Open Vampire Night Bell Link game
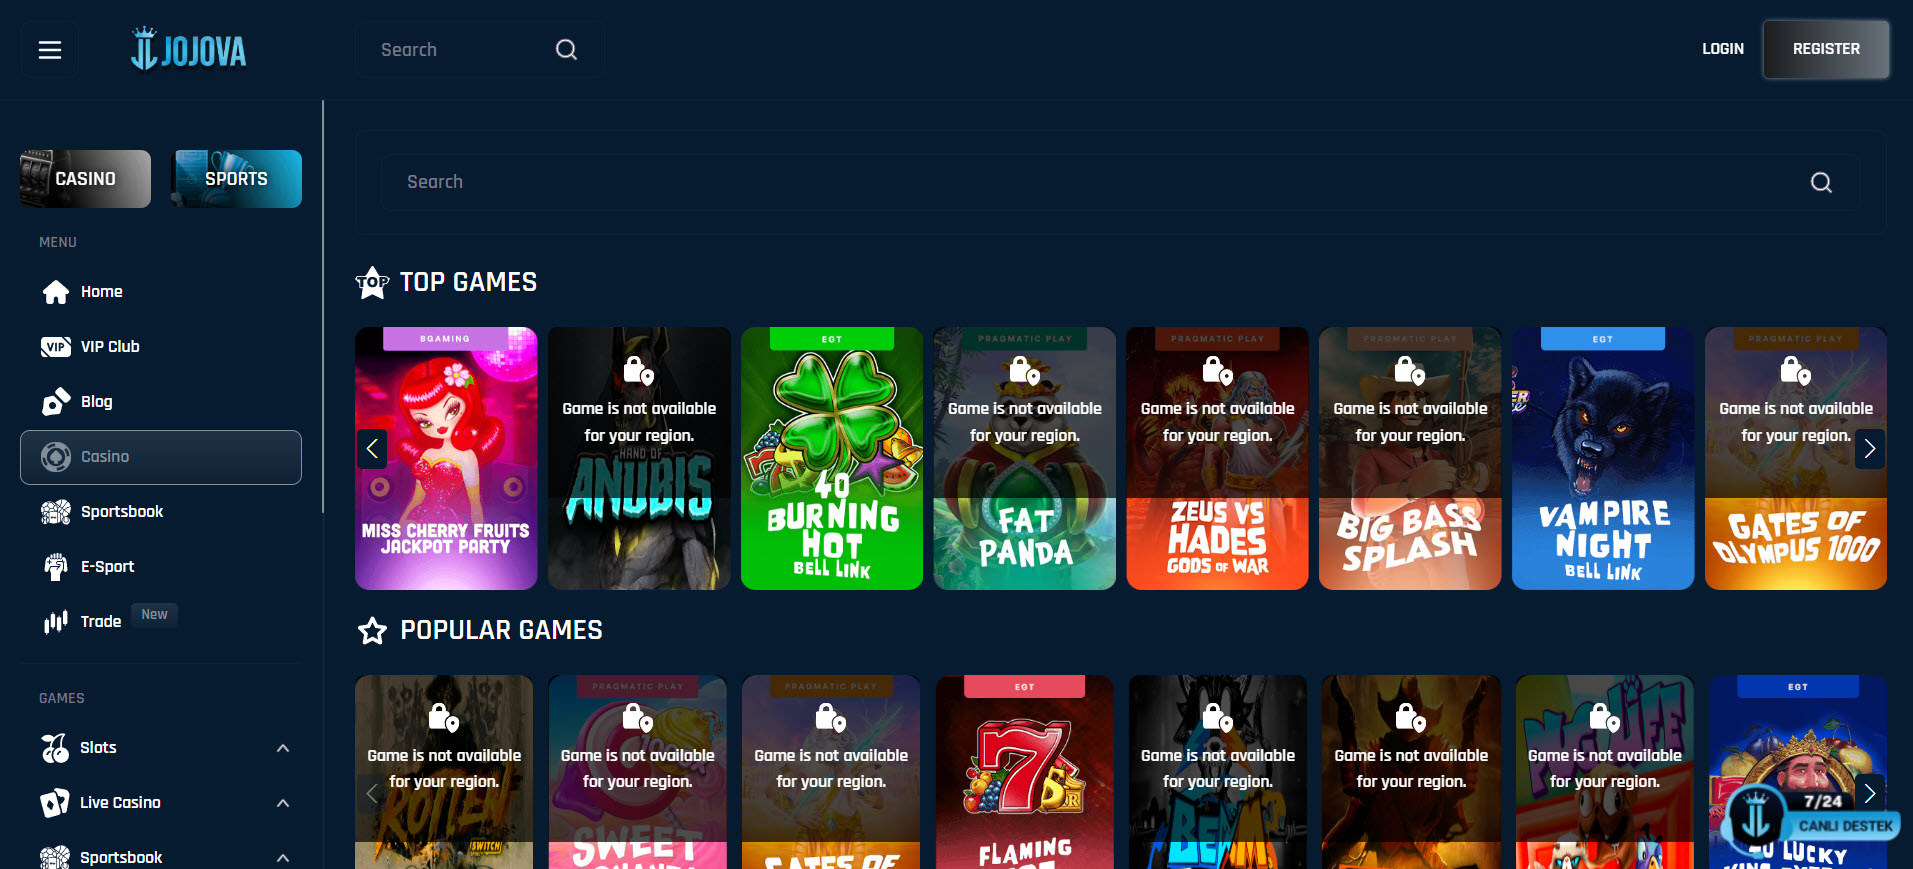Image resolution: width=1913 pixels, height=869 pixels. click(x=1603, y=458)
